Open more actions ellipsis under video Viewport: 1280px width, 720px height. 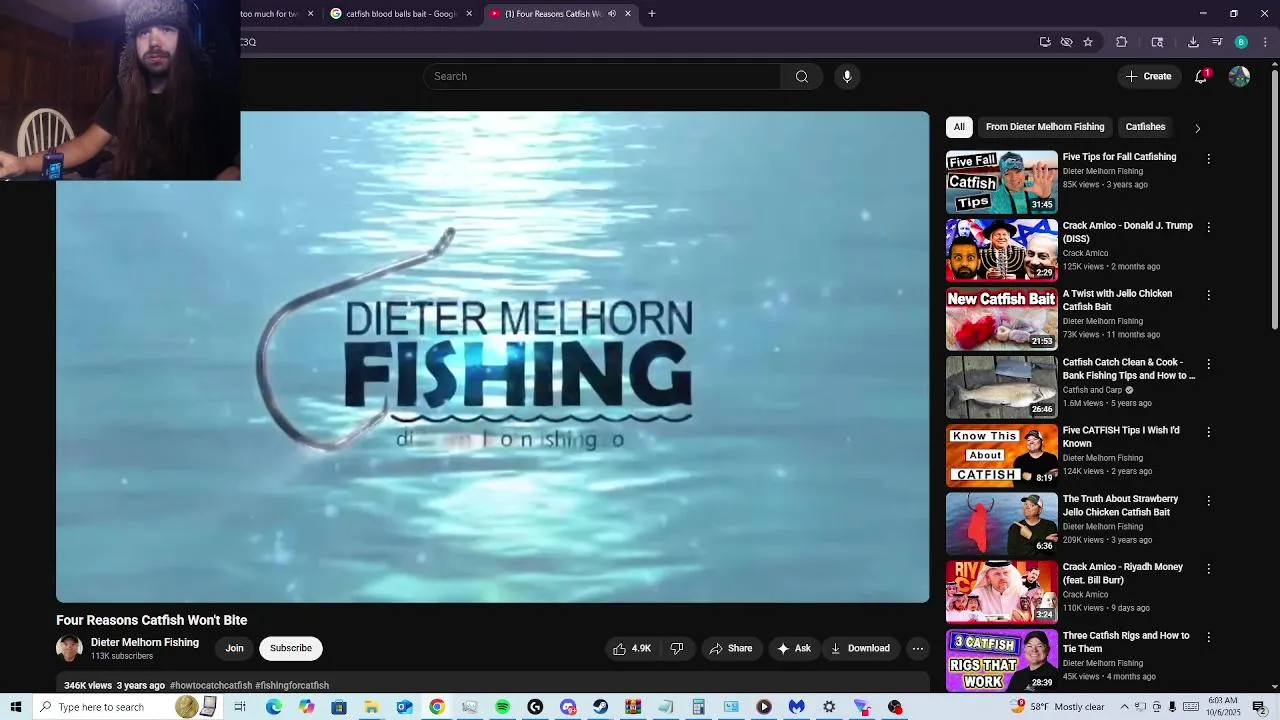coord(917,648)
